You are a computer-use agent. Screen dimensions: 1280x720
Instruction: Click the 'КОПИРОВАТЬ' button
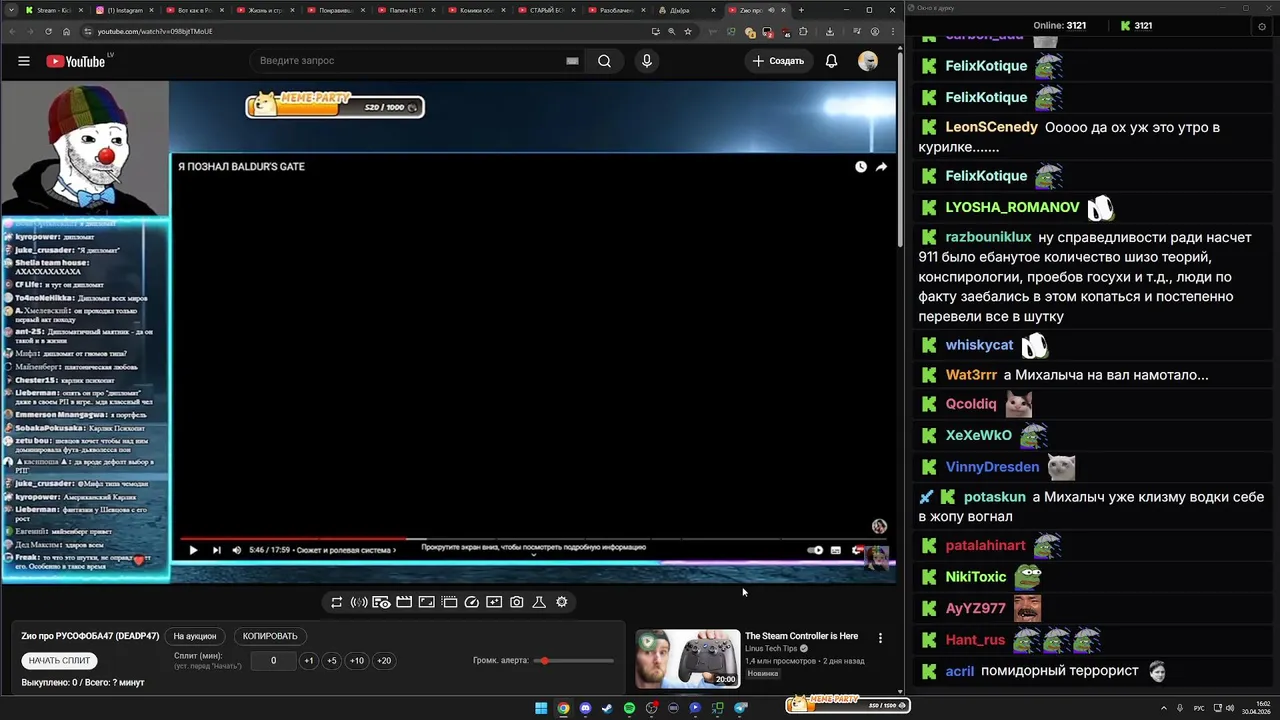[x=270, y=636]
